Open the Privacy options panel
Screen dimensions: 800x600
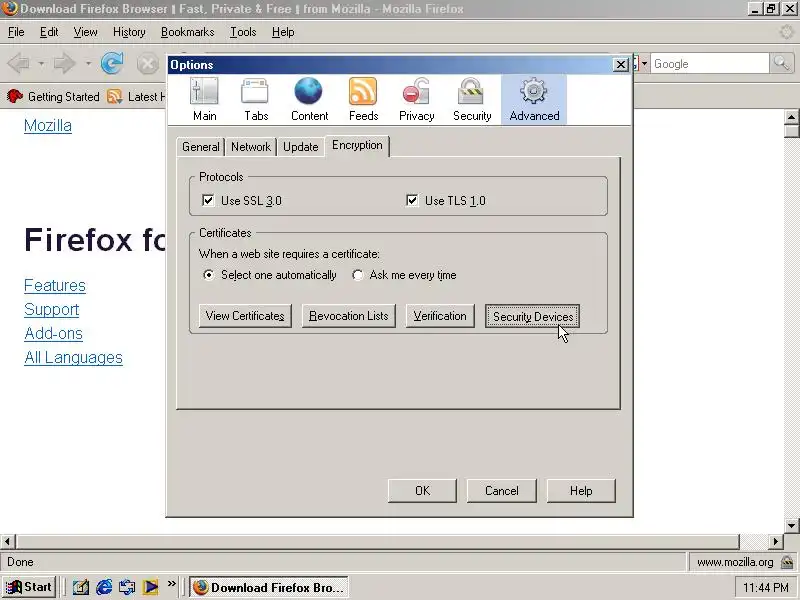pyautogui.click(x=416, y=100)
